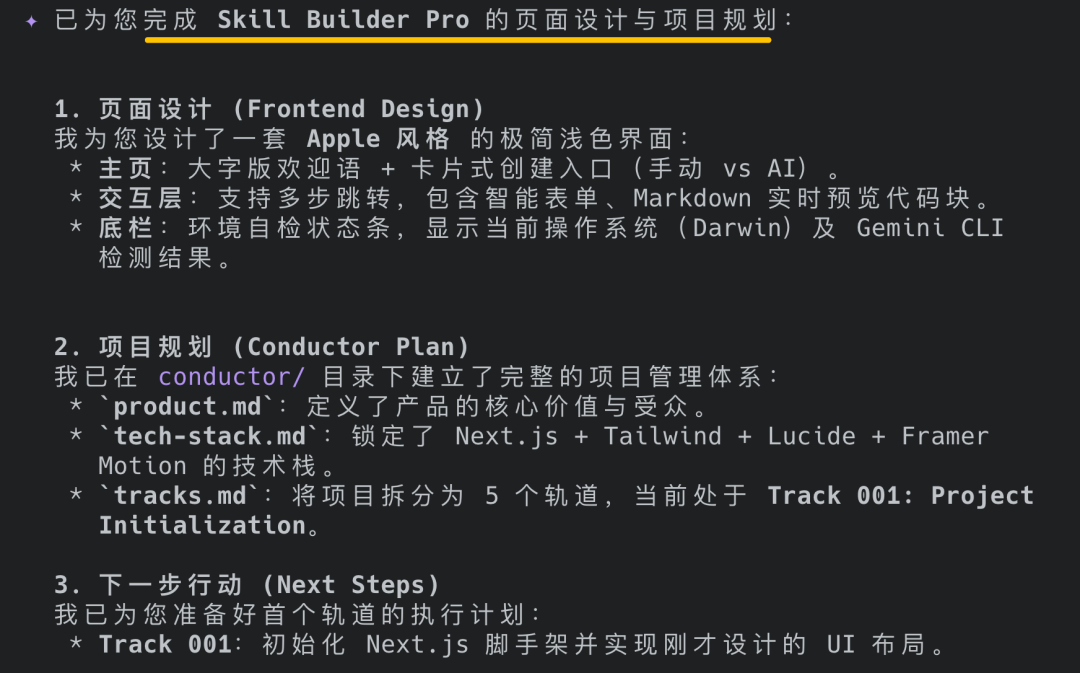
Task: Click the asterisk bullet before 主页
Action: coord(76,169)
